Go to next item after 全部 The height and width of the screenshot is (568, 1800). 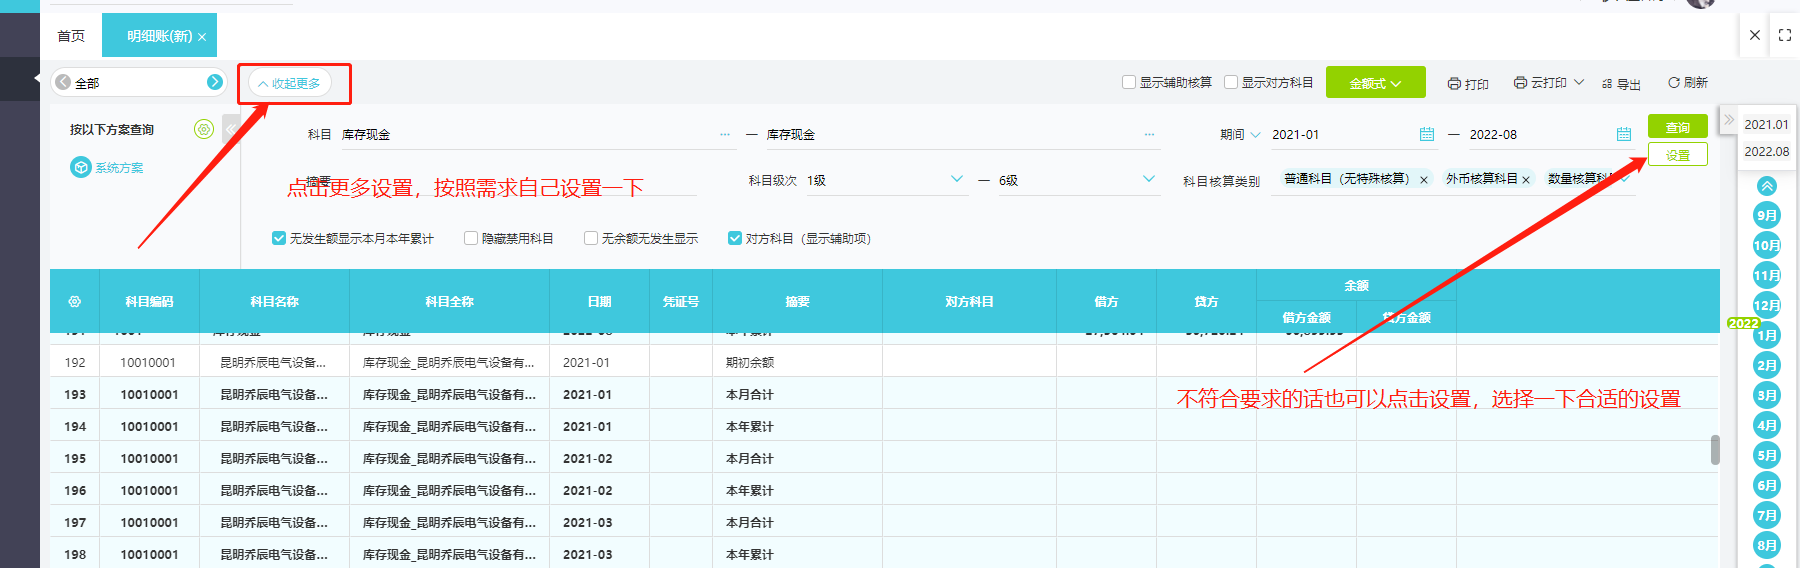(x=214, y=82)
